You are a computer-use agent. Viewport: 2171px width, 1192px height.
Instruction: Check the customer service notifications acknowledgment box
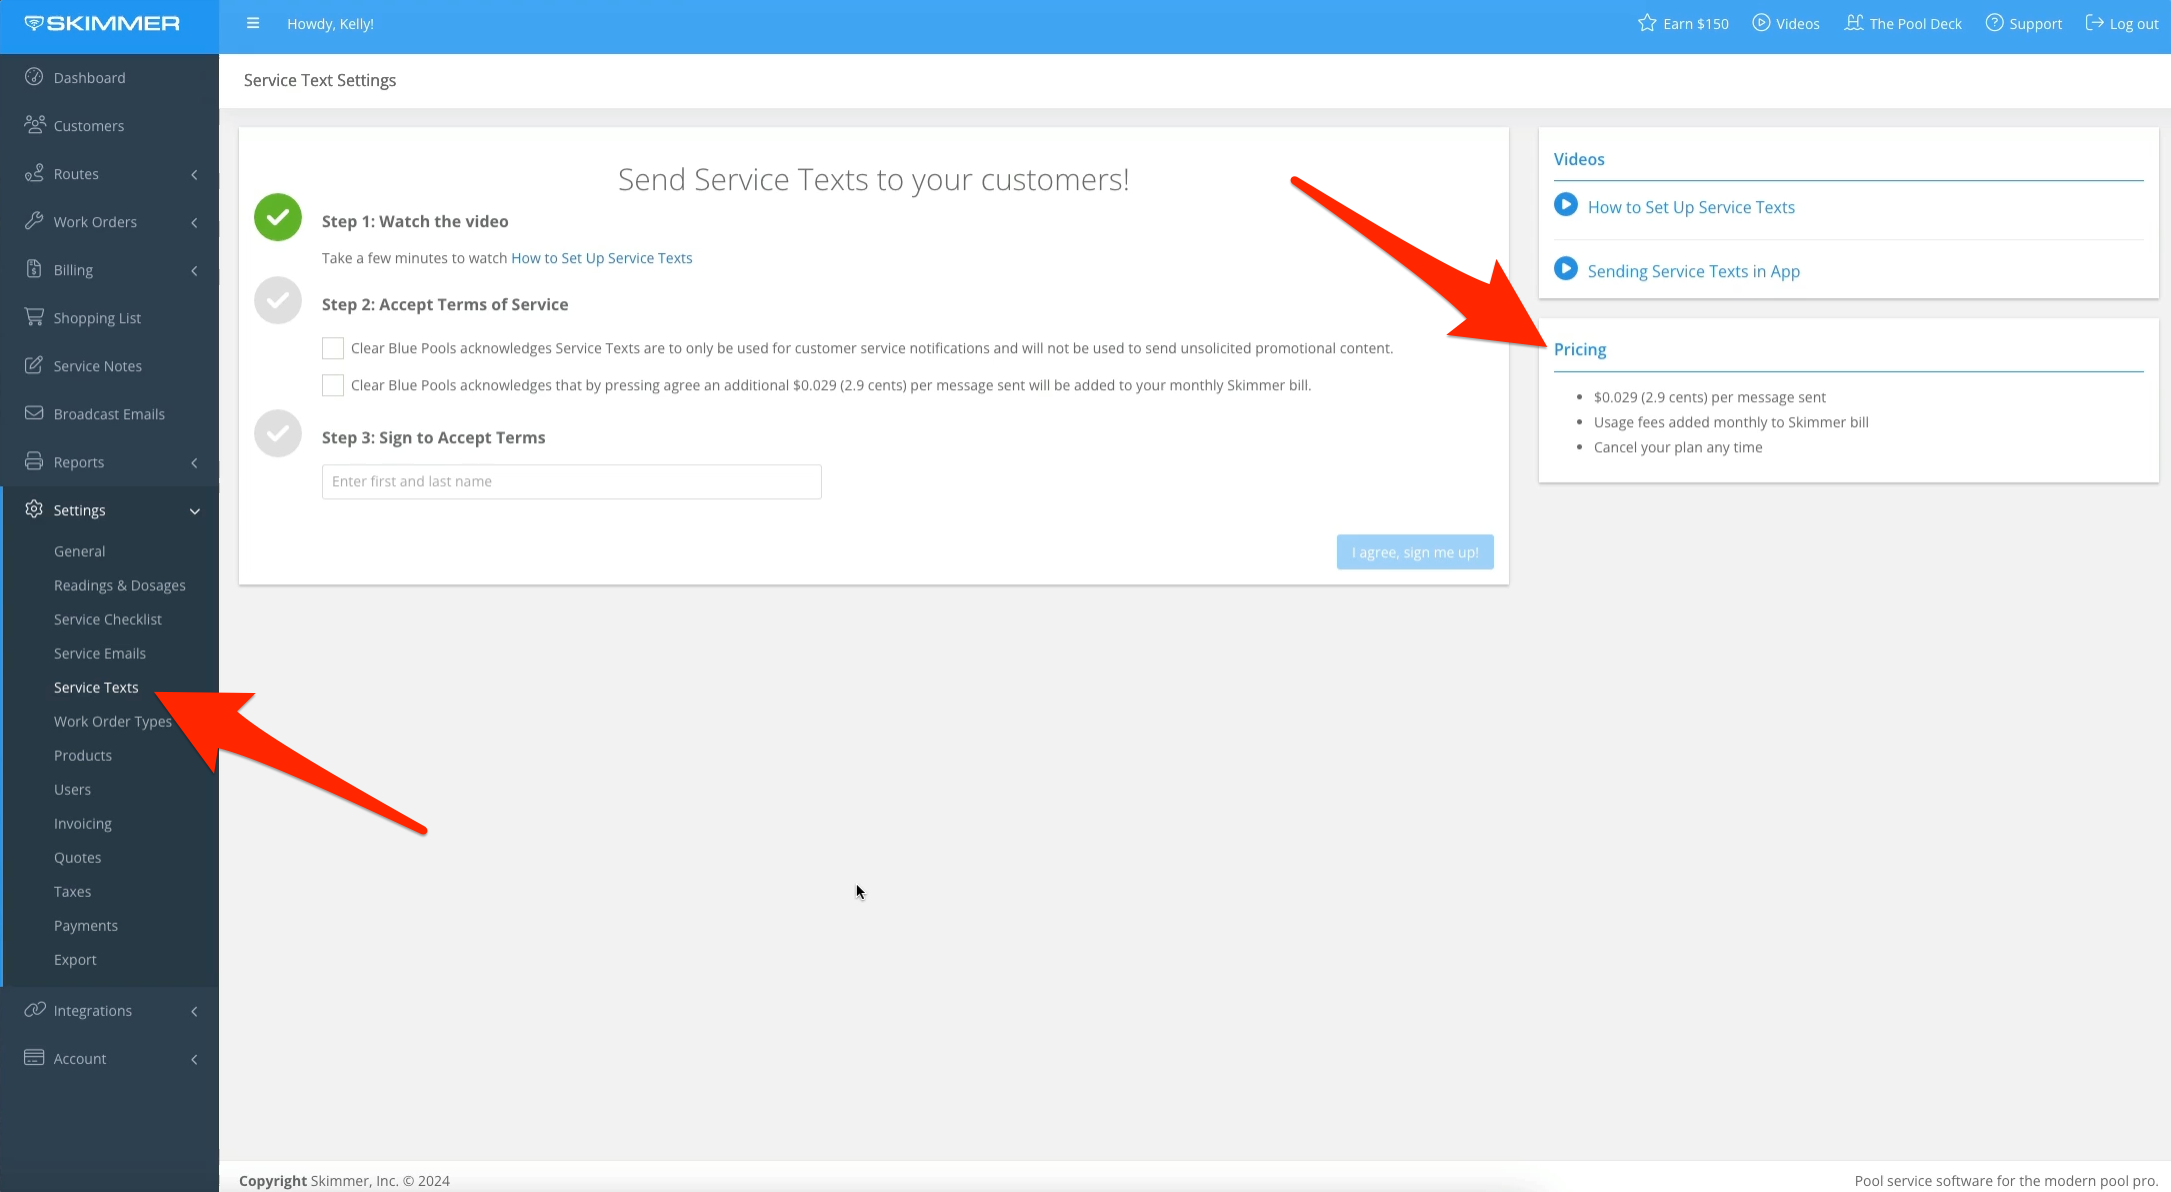[x=332, y=348]
